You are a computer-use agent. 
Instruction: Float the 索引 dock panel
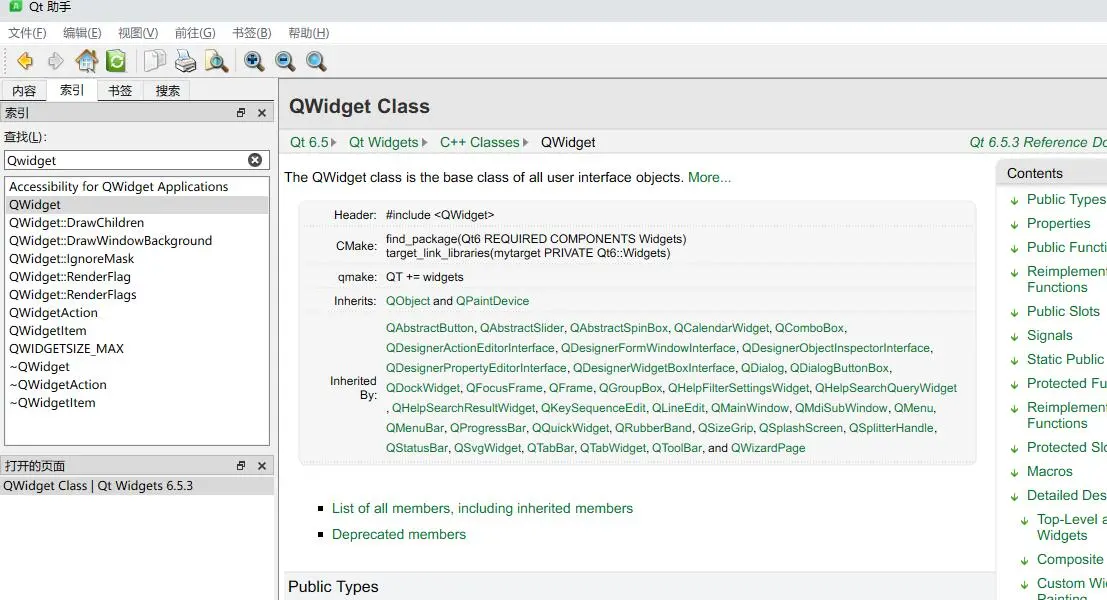(x=241, y=113)
